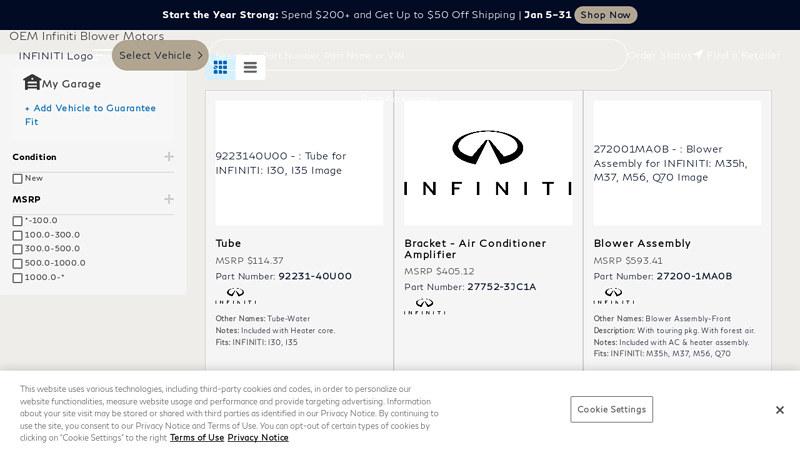
Task: Expand the Condition filter section
Action: pyautogui.click(x=169, y=157)
